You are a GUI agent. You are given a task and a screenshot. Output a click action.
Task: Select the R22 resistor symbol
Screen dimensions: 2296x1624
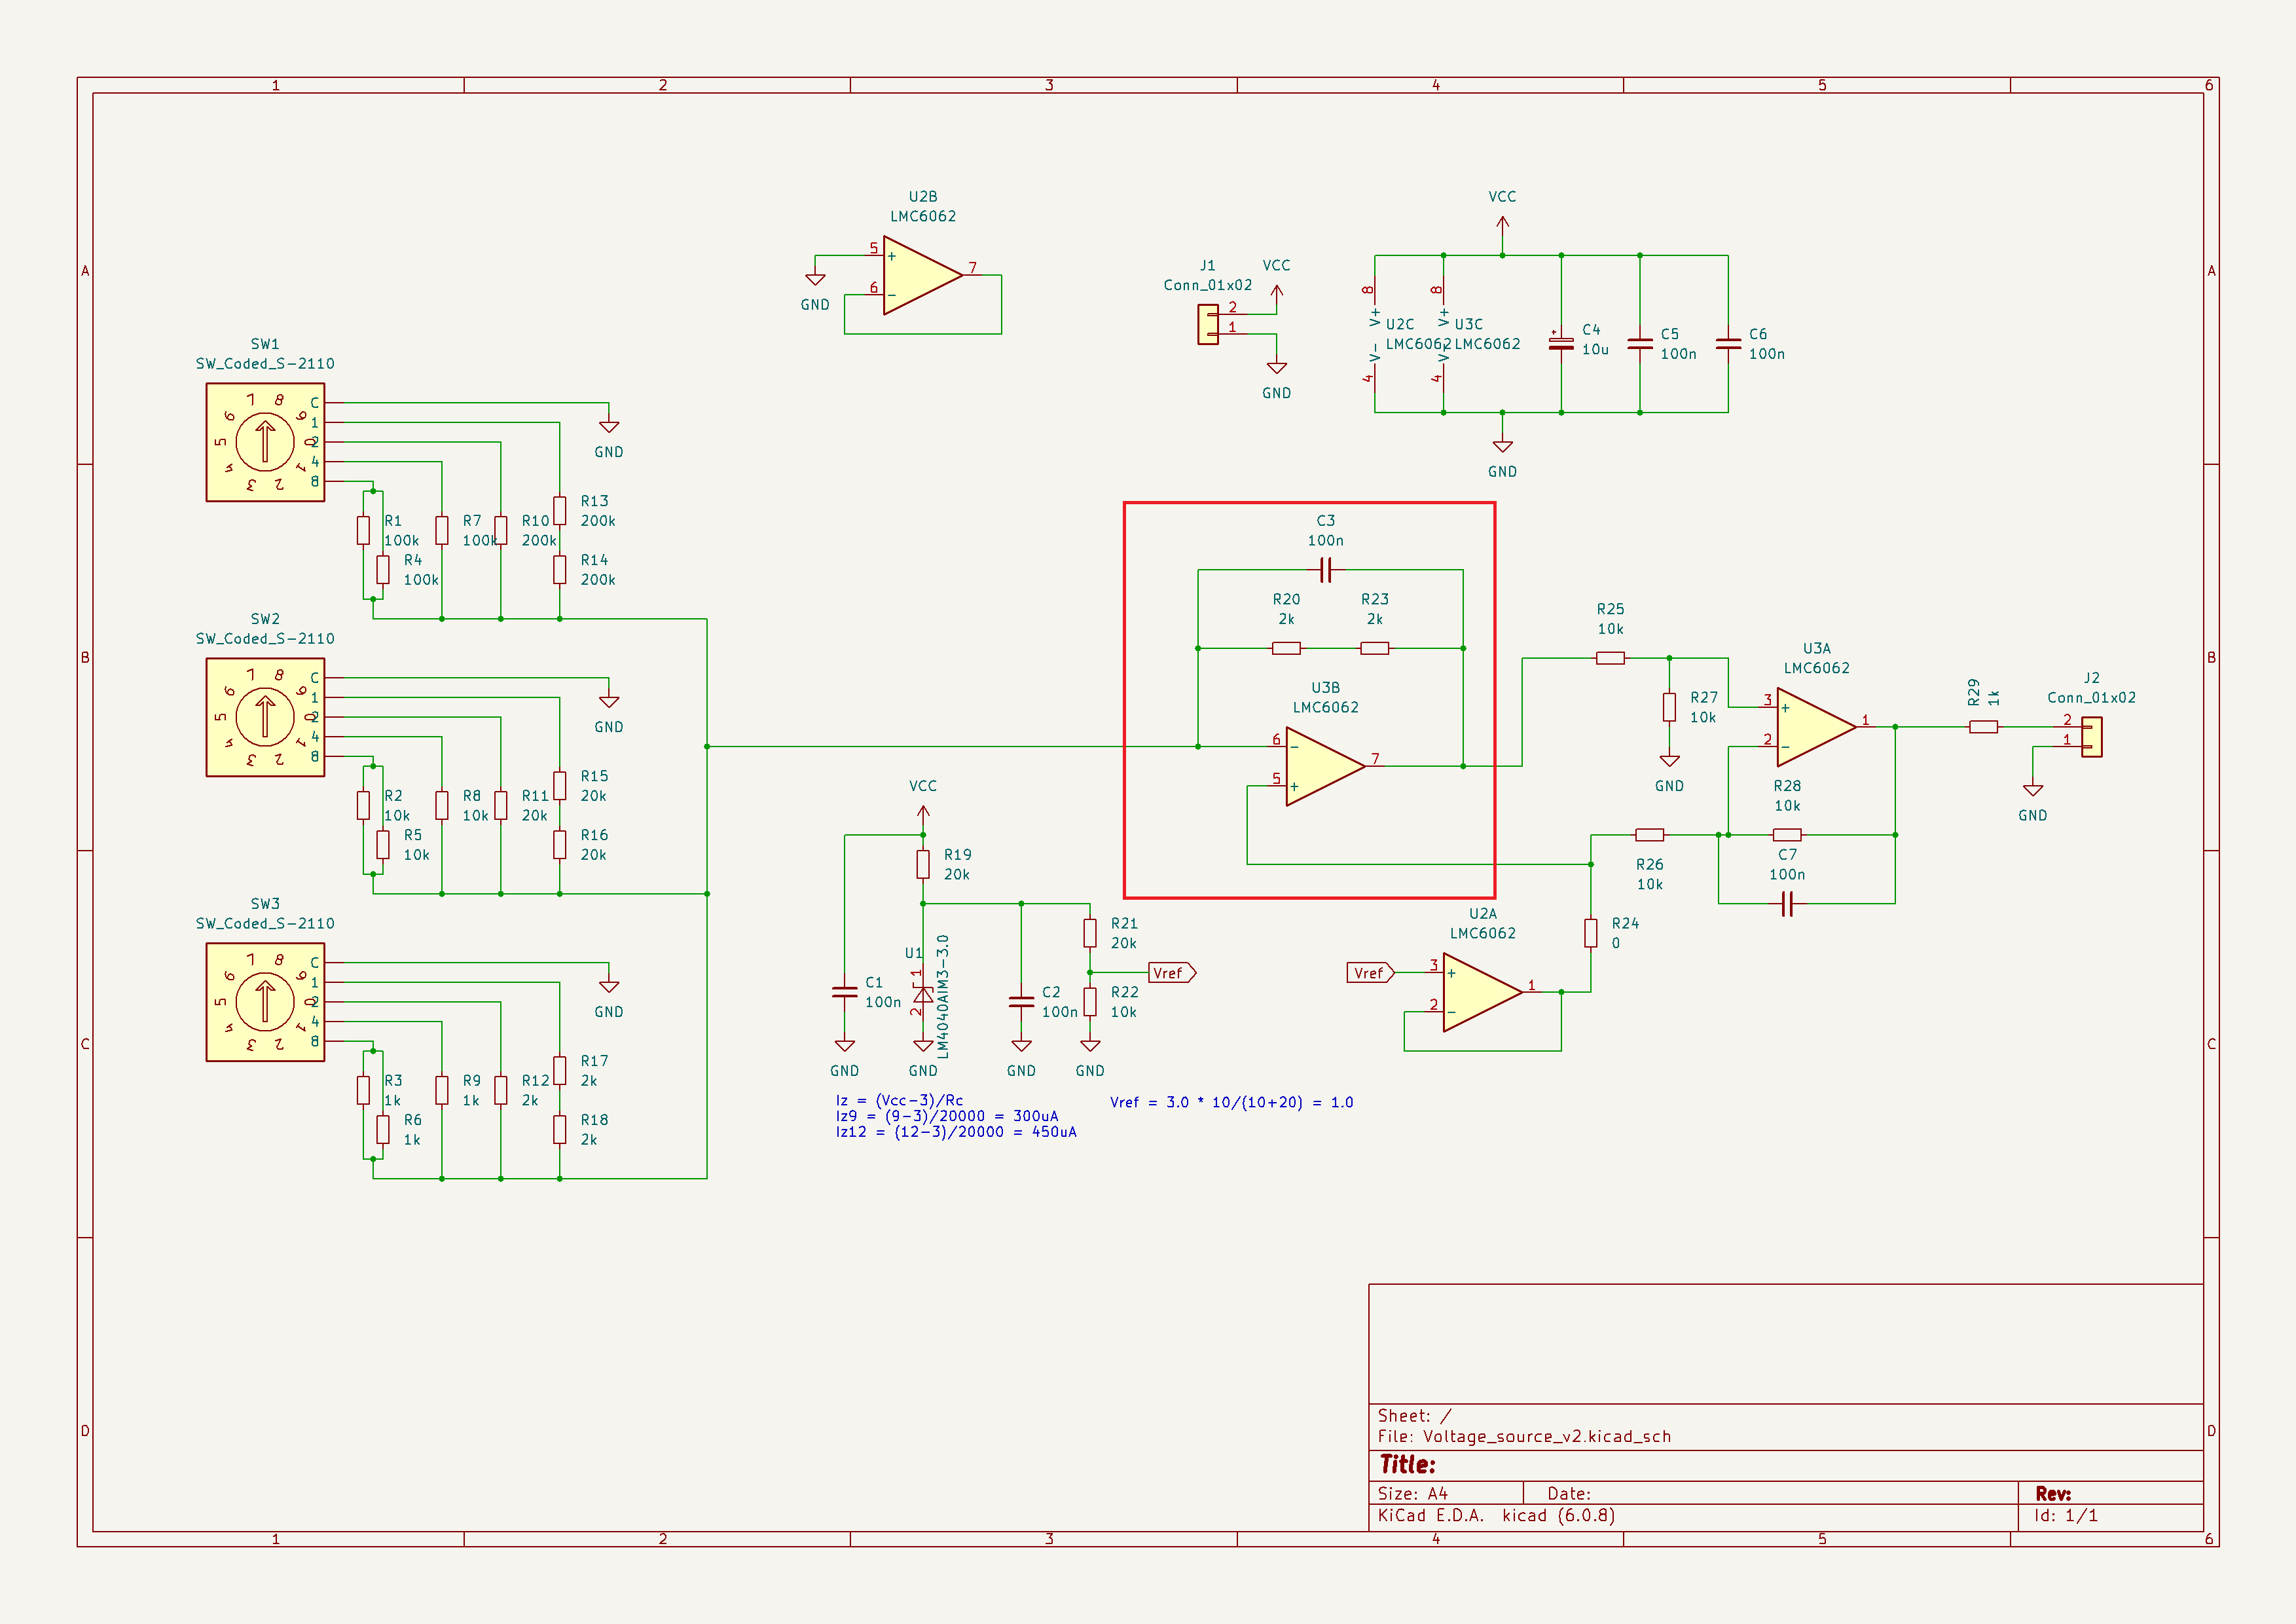point(1090,1002)
